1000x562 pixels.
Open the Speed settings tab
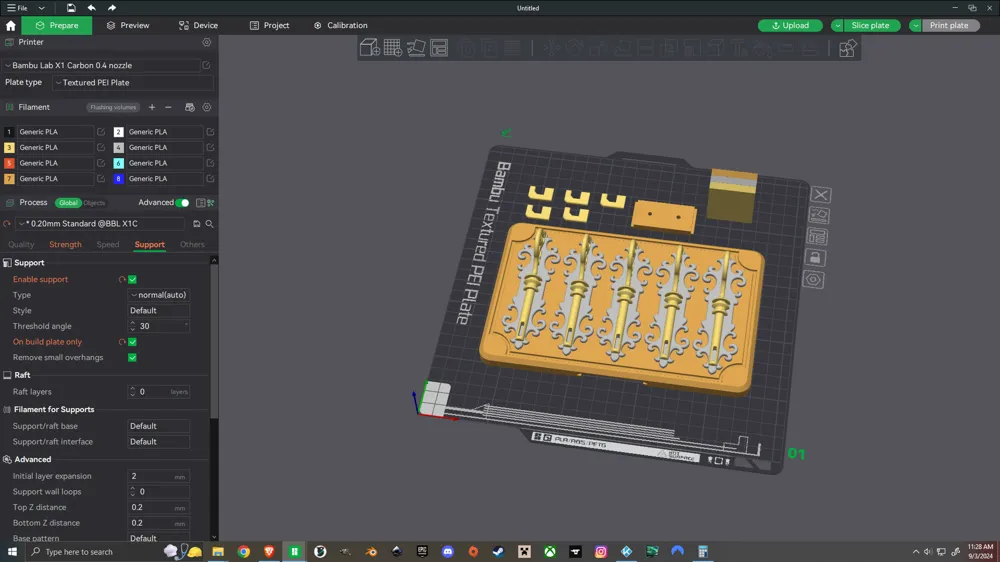pos(108,244)
